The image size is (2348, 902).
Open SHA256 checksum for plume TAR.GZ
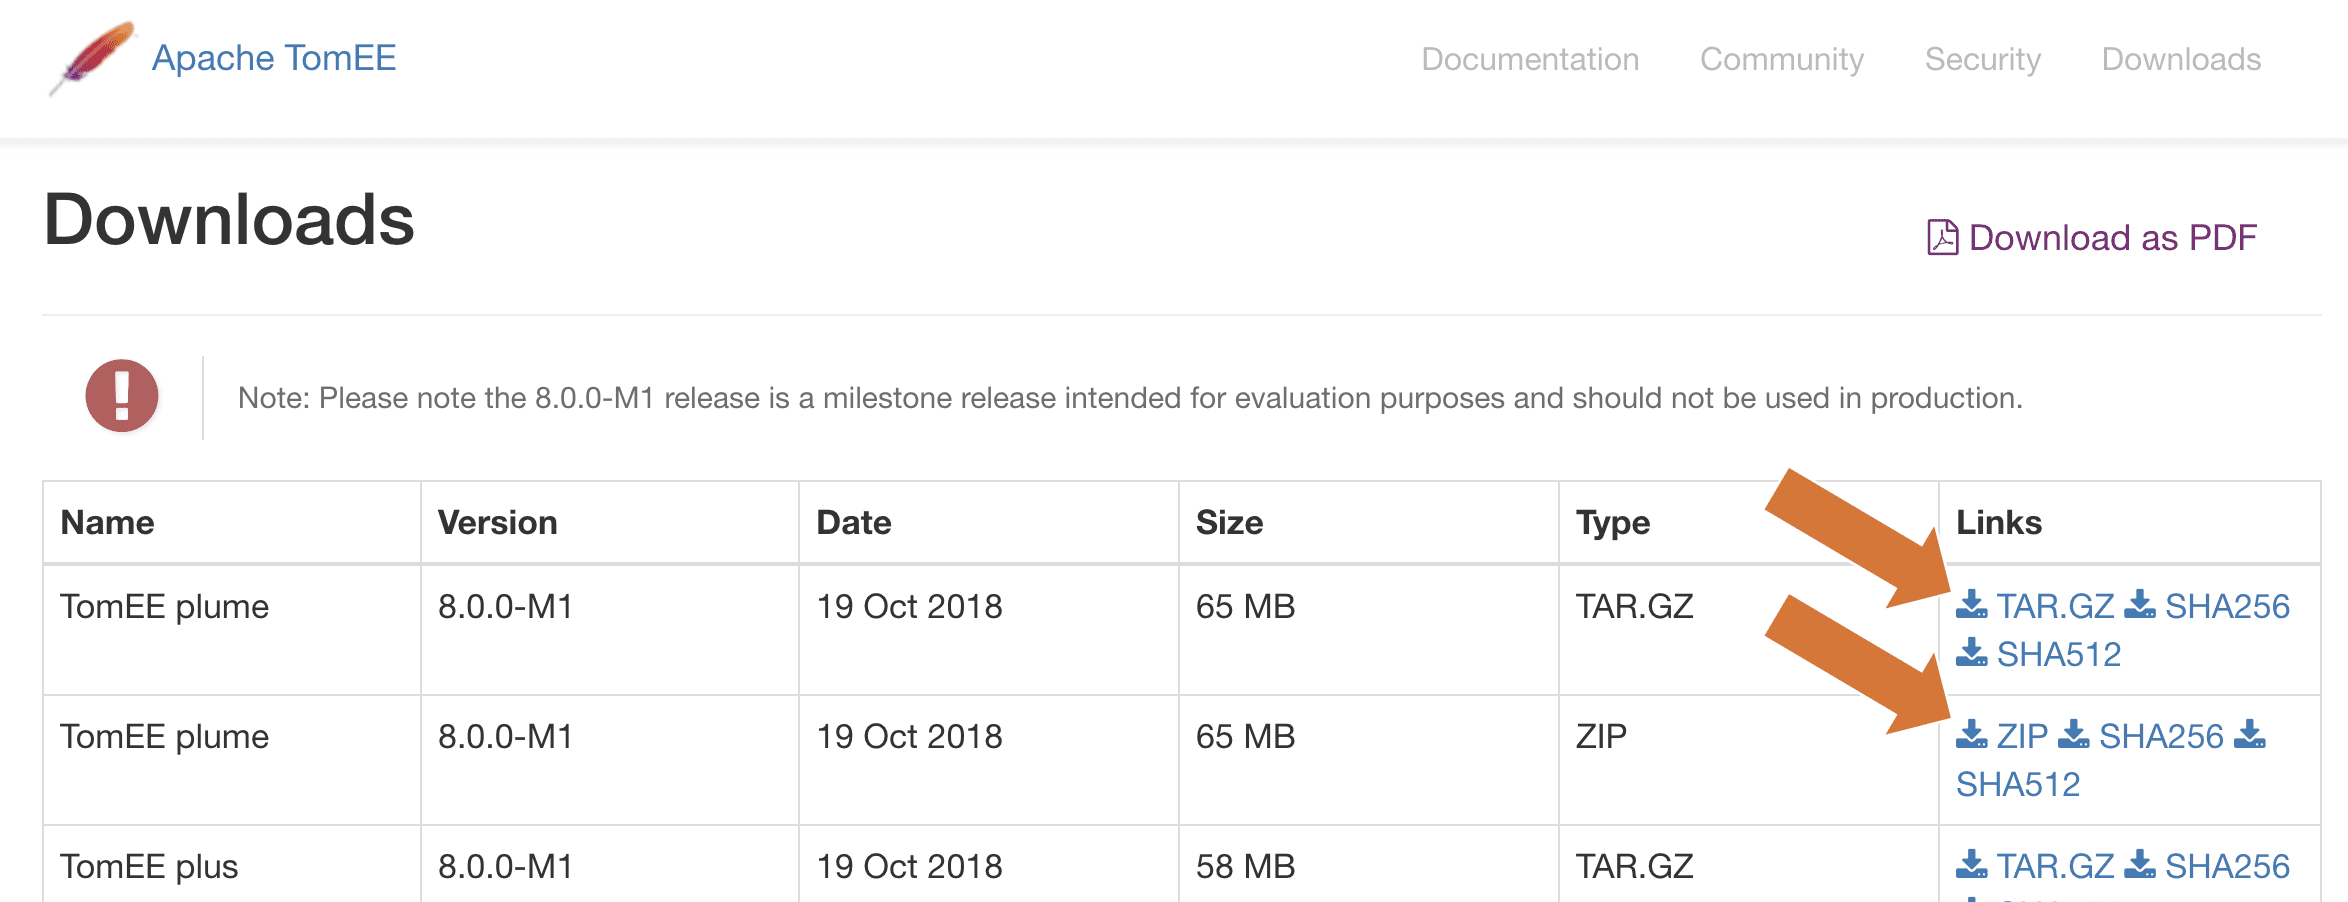click(2227, 606)
